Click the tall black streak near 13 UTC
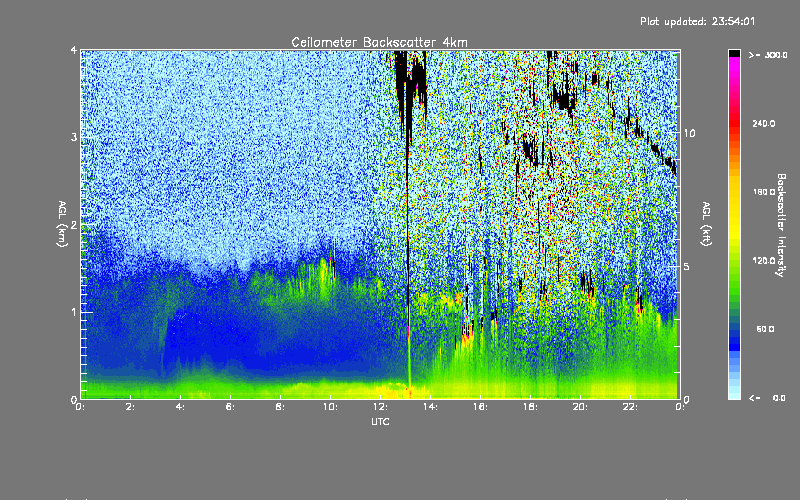The width and height of the screenshot is (800, 500). pos(408,219)
